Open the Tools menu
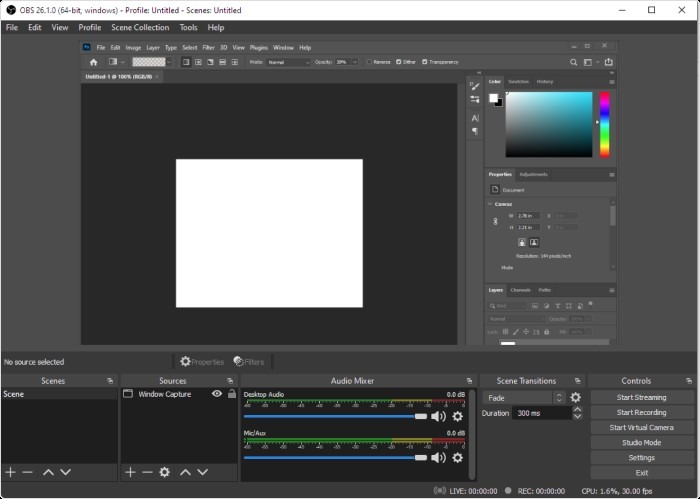The width and height of the screenshot is (700, 499). coord(188,28)
